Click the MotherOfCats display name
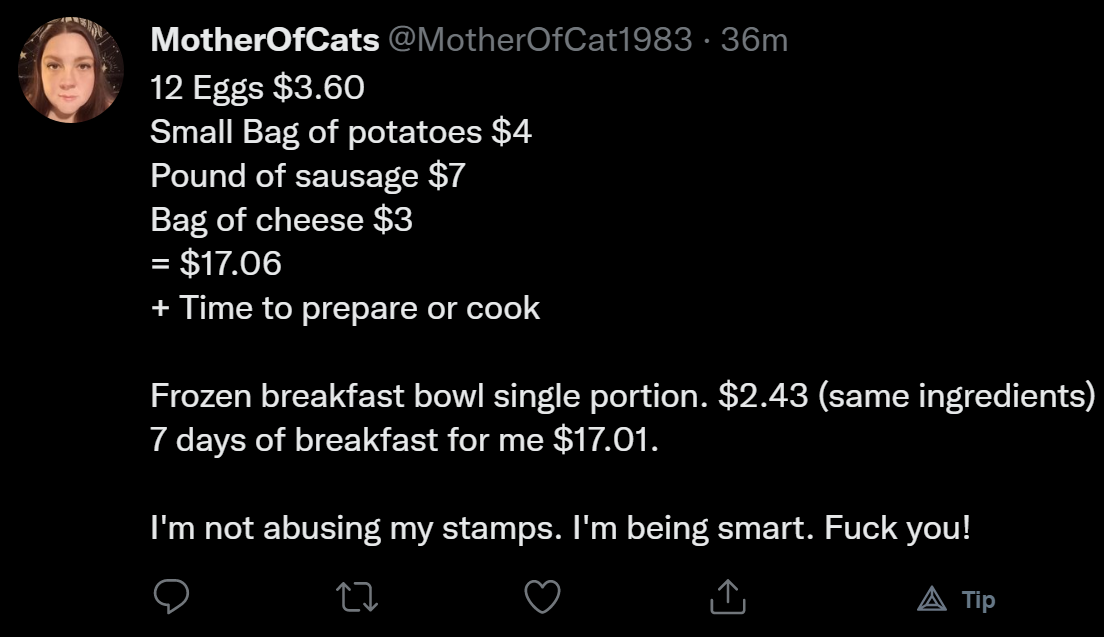The height and width of the screenshot is (637, 1104). [x=265, y=39]
